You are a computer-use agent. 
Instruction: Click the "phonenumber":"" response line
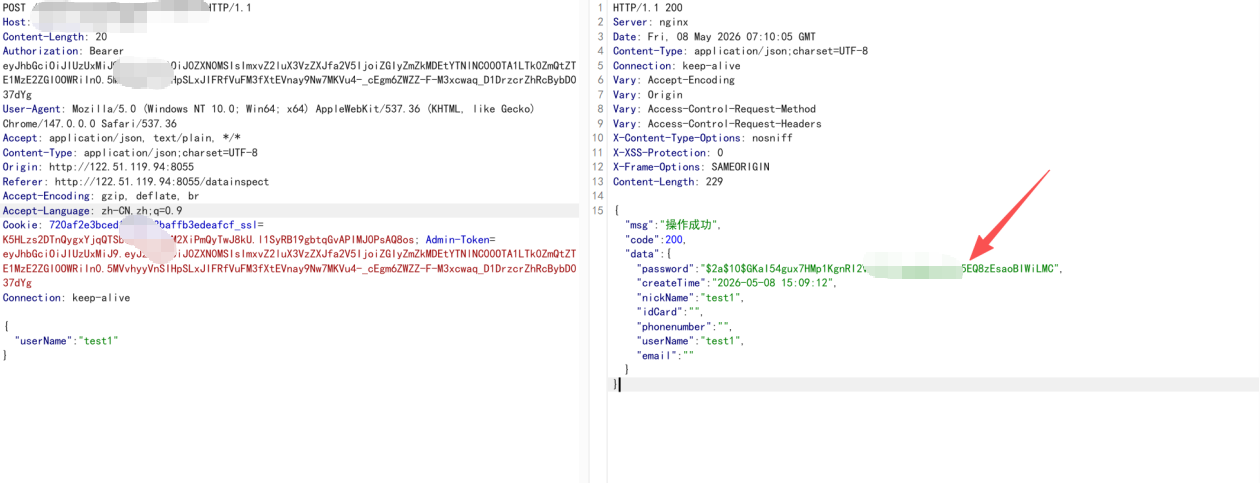[x=685, y=327]
